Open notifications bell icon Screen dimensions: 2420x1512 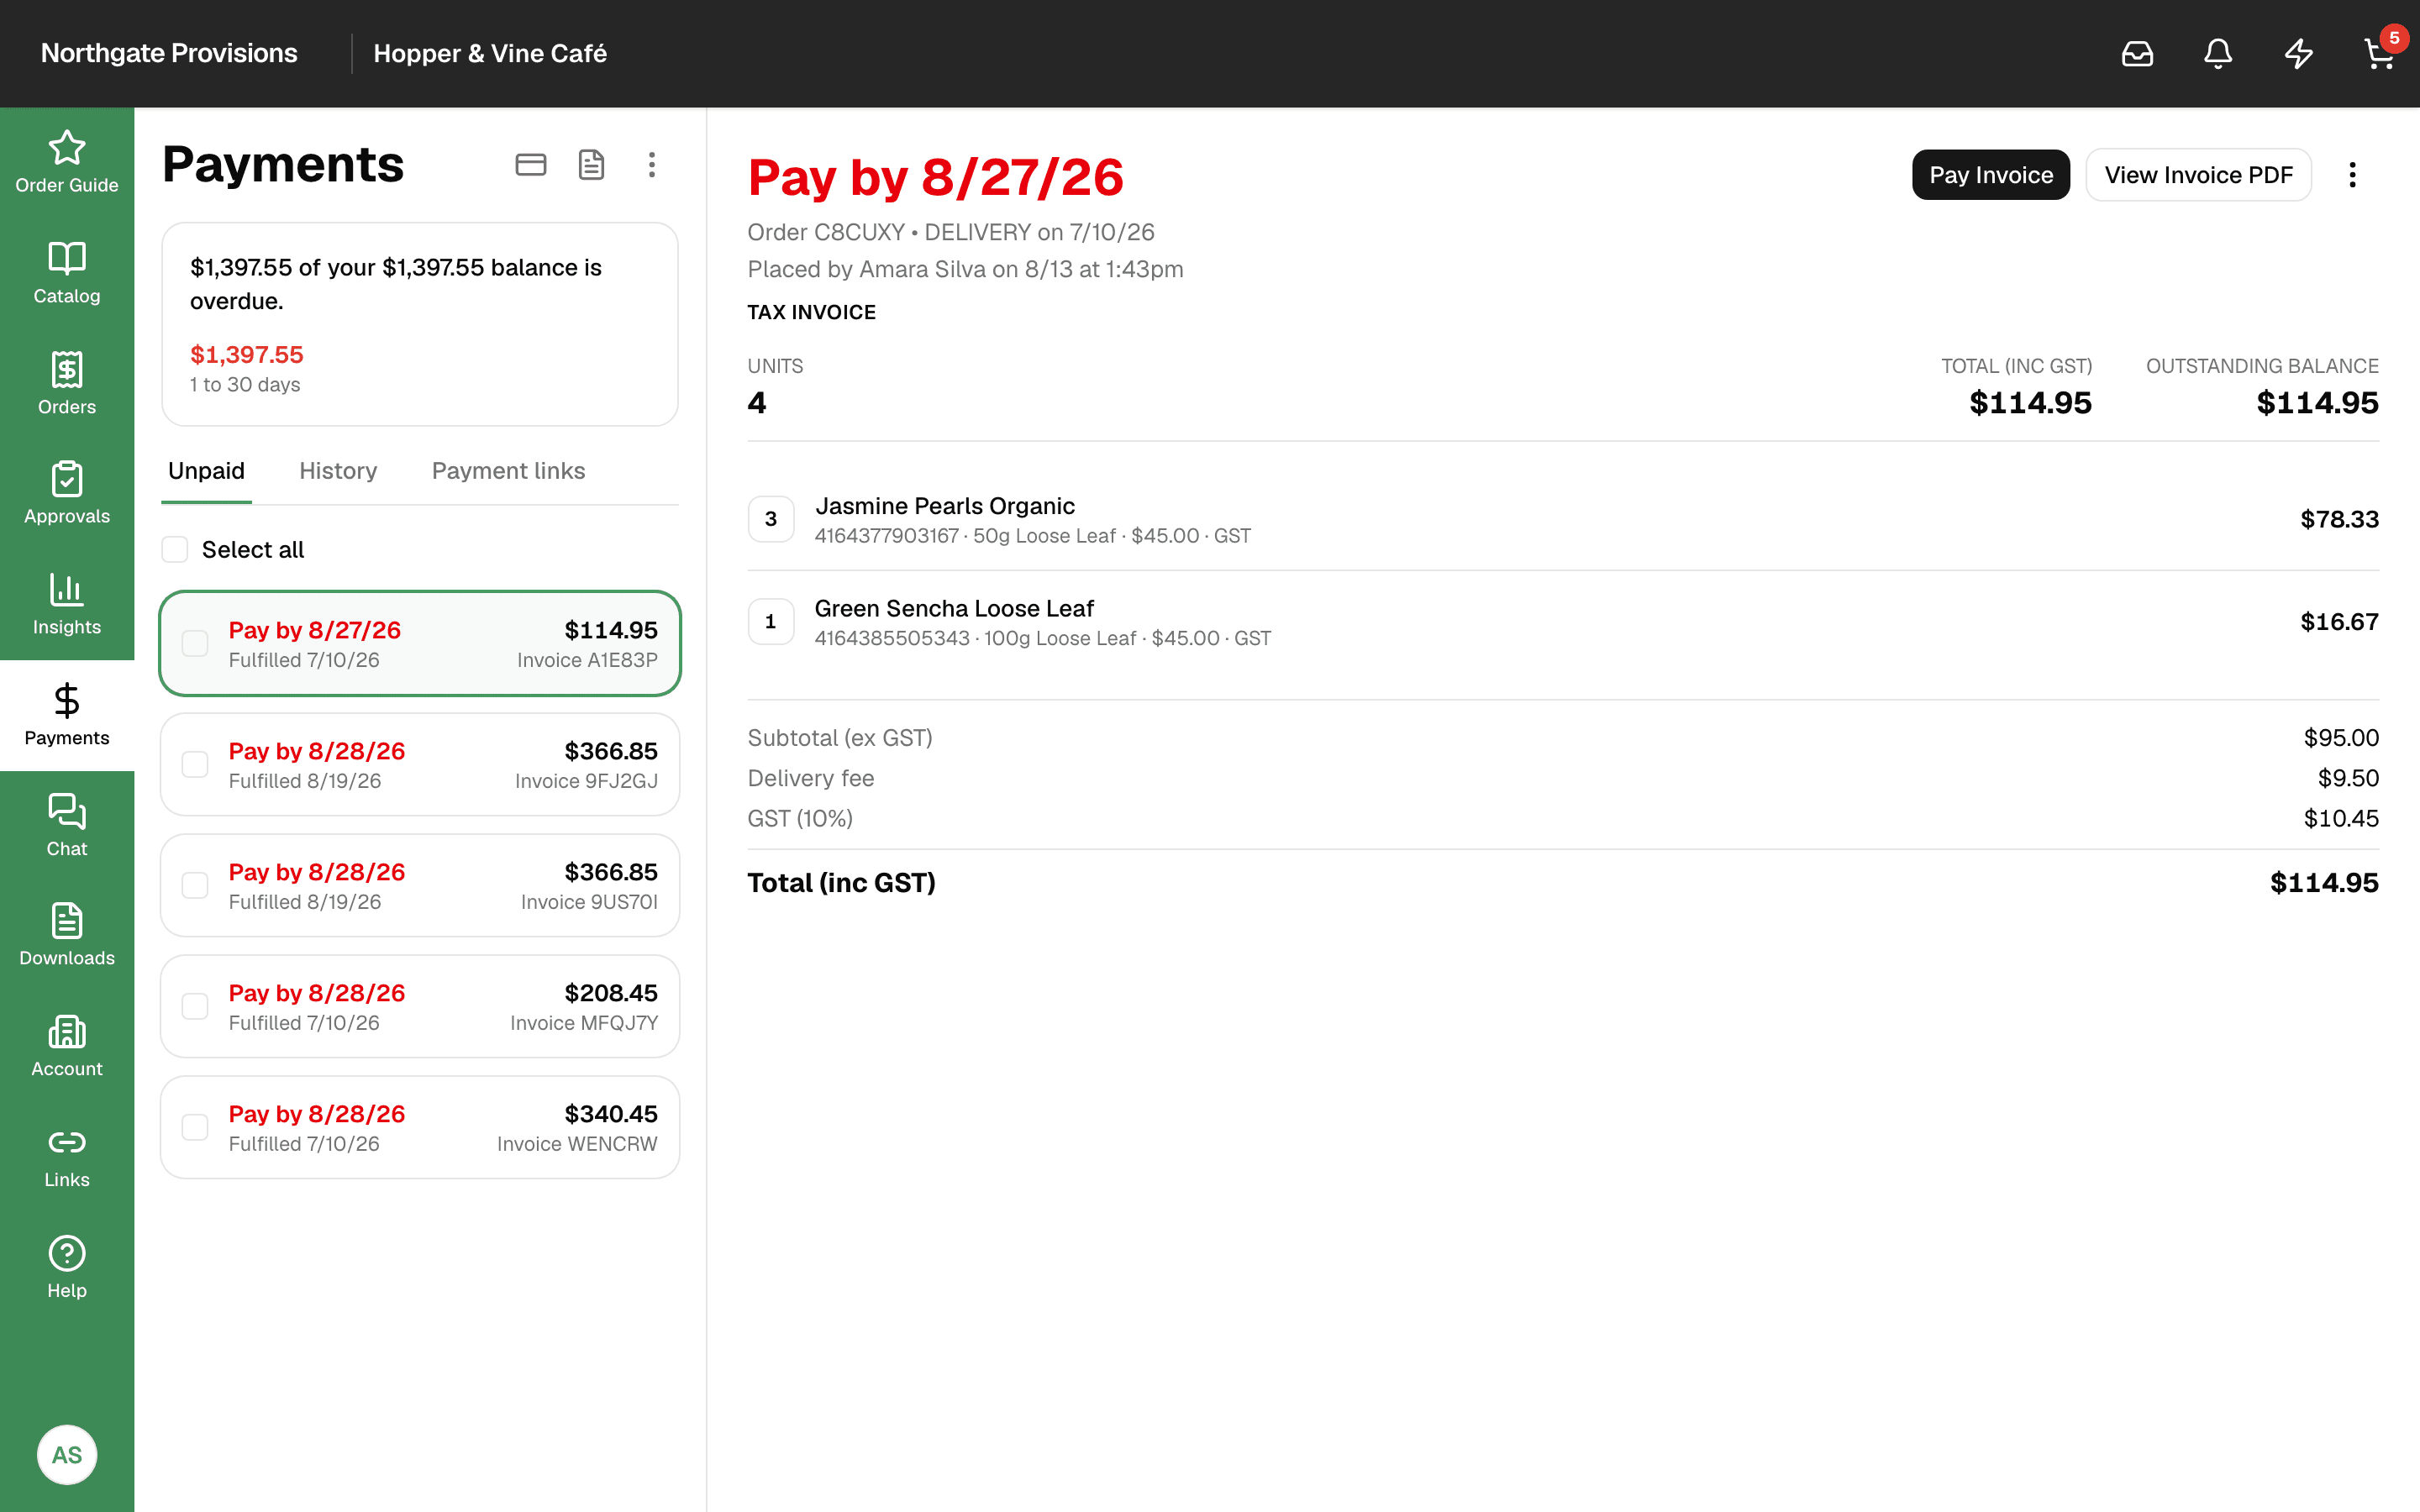click(x=2218, y=54)
